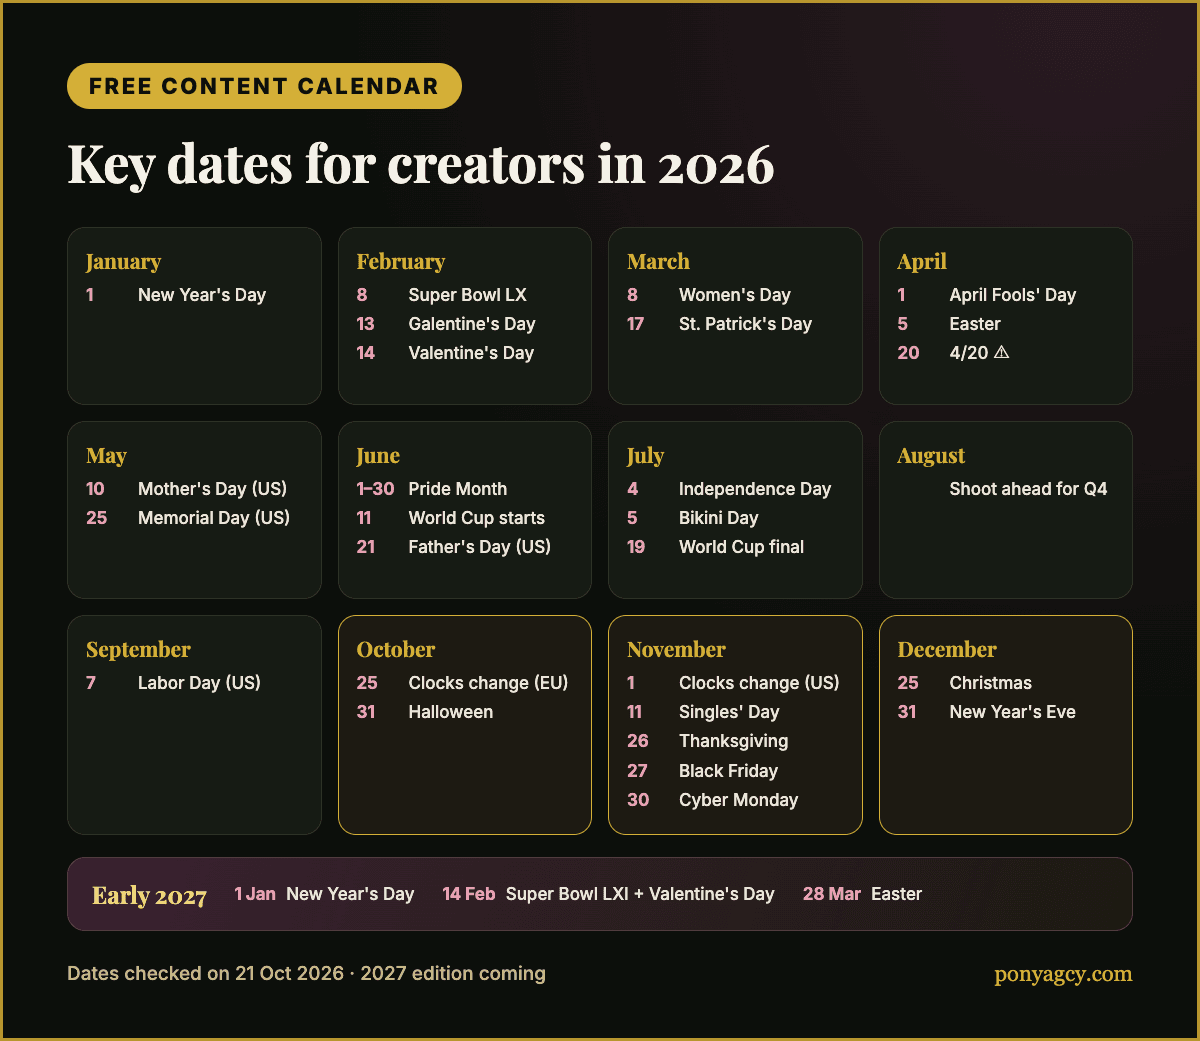1200x1041 pixels.
Task: Select the February month heading
Action: click(x=400, y=262)
